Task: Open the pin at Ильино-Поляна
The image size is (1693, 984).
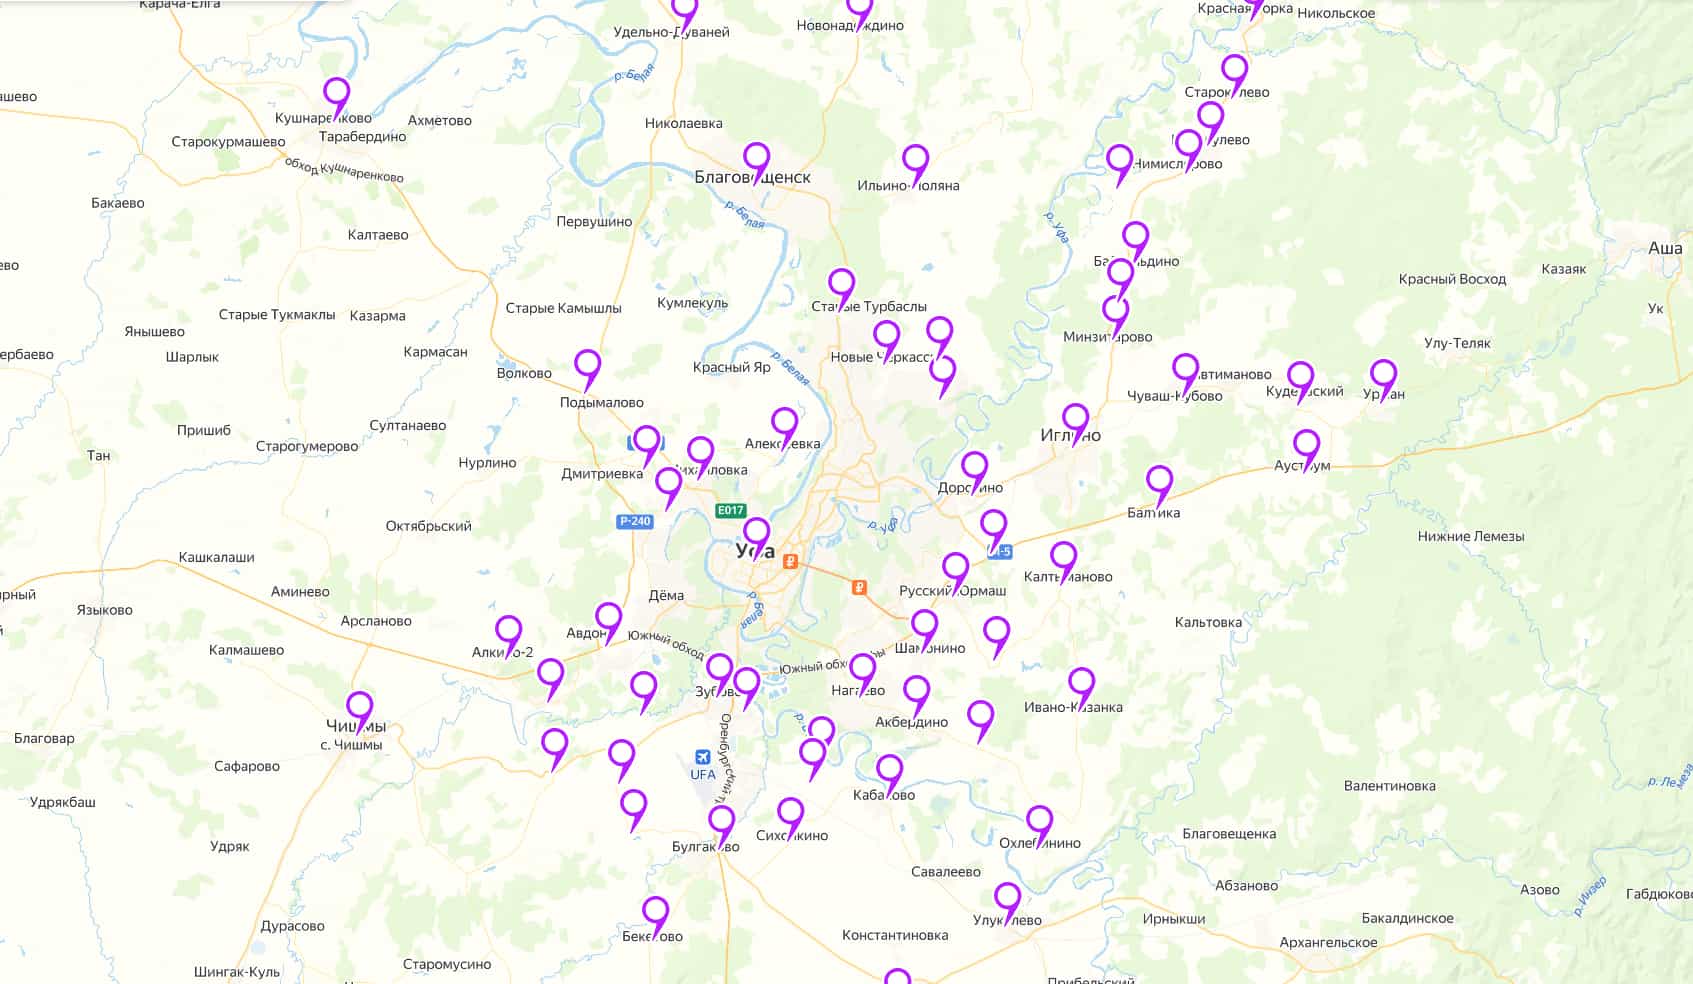Action: pyautogui.click(x=916, y=164)
